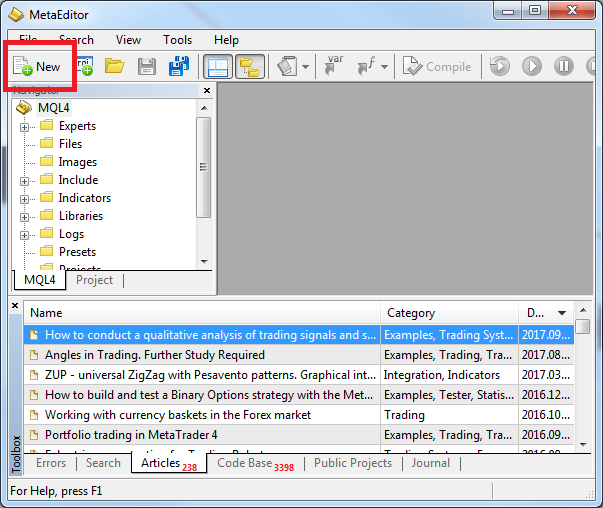Switch to the Code Base tab
The width and height of the screenshot is (603, 508).
pyautogui.click(x=255, y=464)
